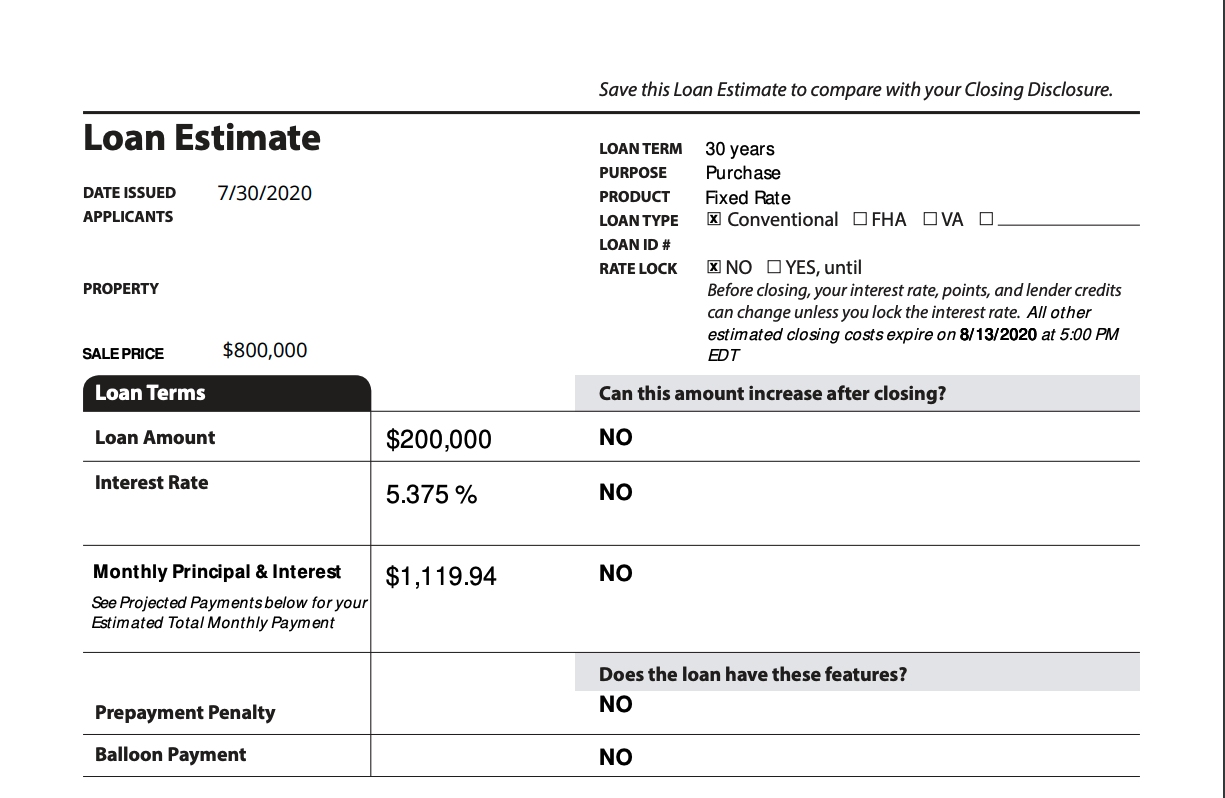
Task: Click the Sale Price field showing $800,000
Action: point(264,350)
